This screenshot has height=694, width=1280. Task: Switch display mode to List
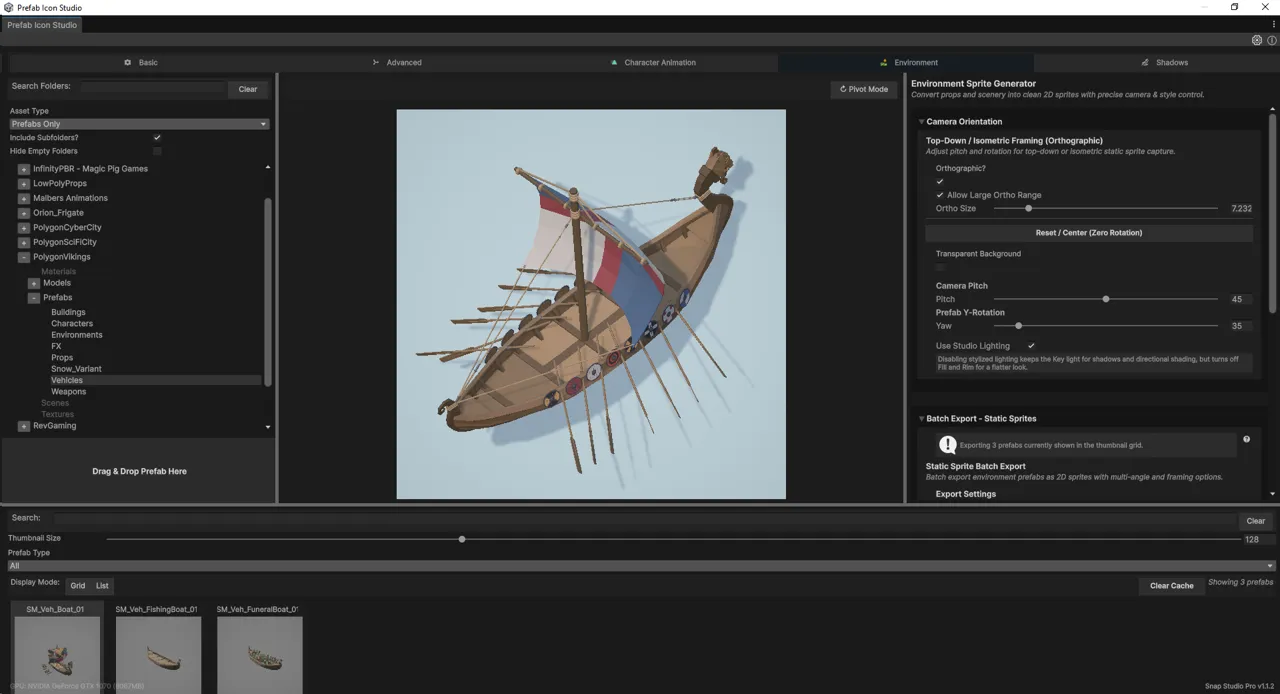[x=102, y=585]
